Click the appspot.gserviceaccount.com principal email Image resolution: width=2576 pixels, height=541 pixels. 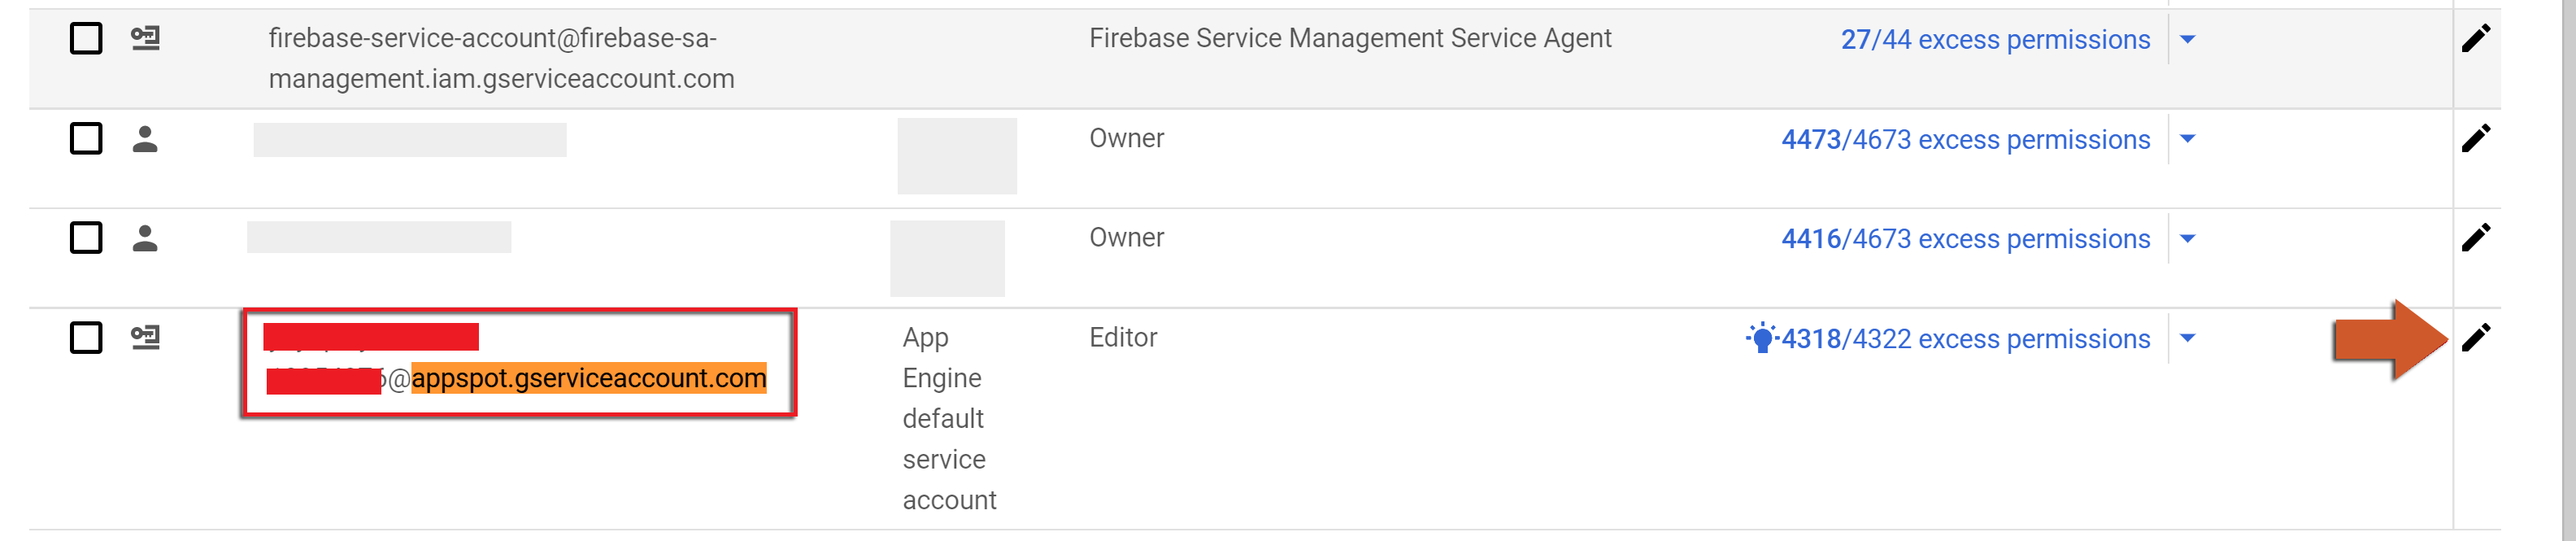(588, 378)
